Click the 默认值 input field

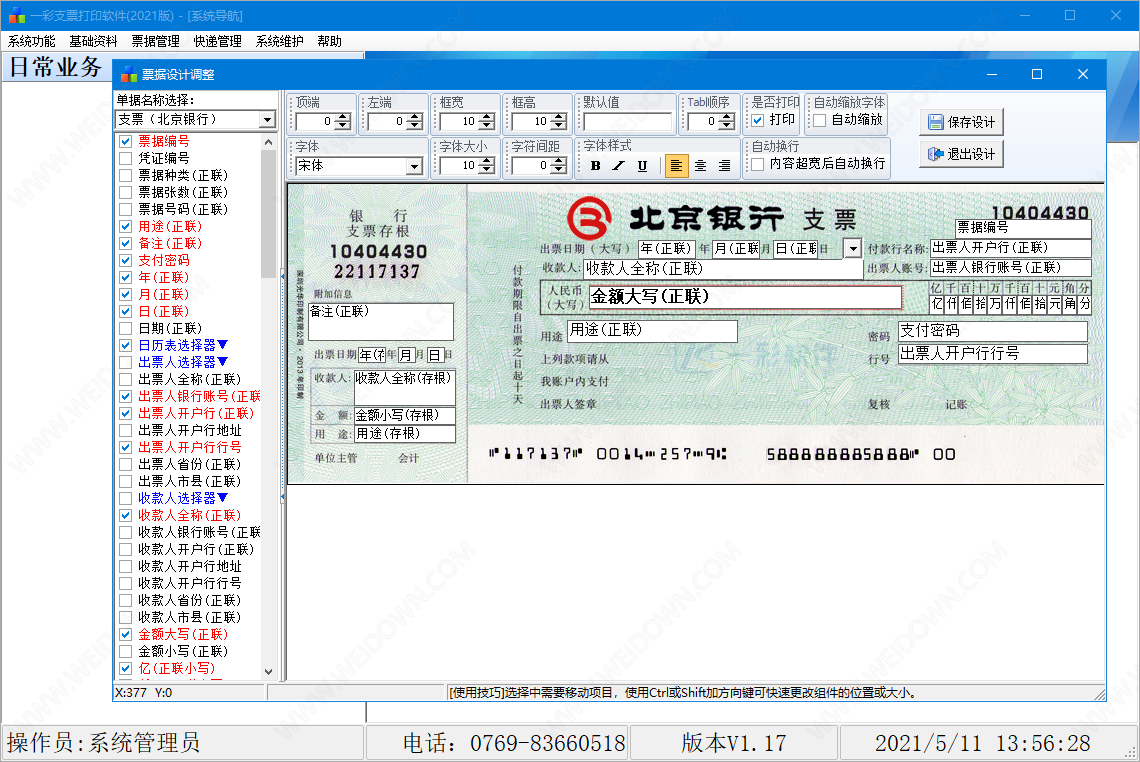pyautogui.click(x=627, y=121)
